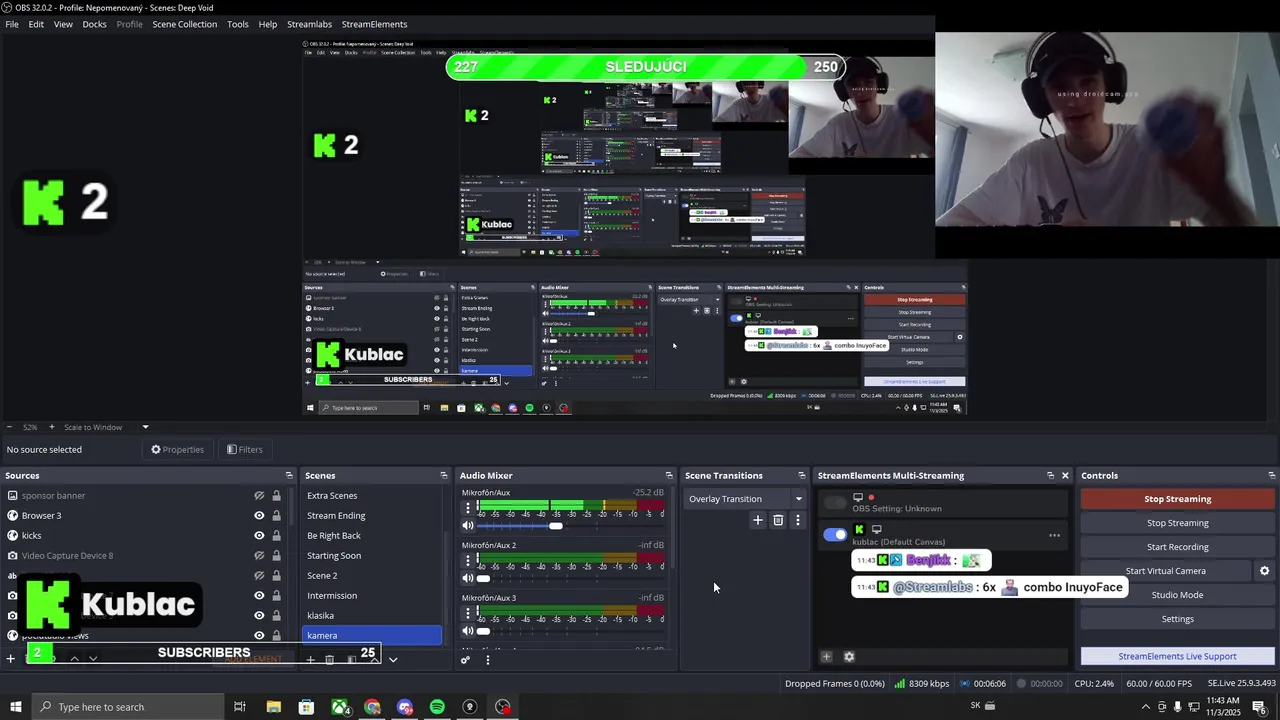The height and width of the screenshot is (720, 1280).
Task: Adjust Mikrofón/Aux 3 volume slider
Action: [484, 631]
